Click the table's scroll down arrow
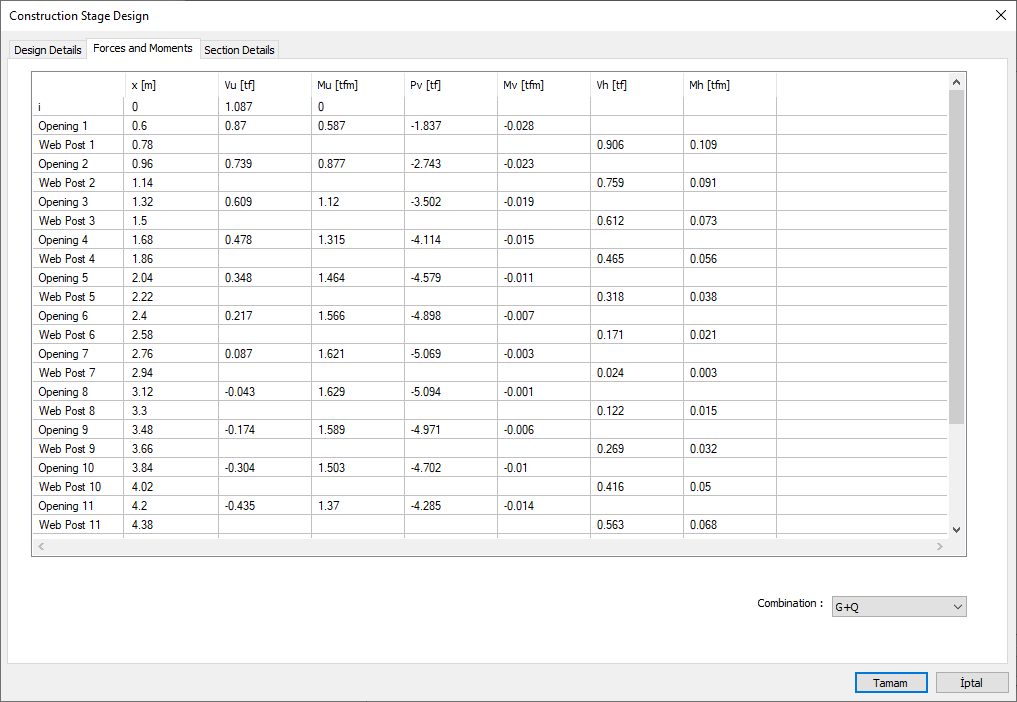Screen dimensions: 1017x702 956,529
